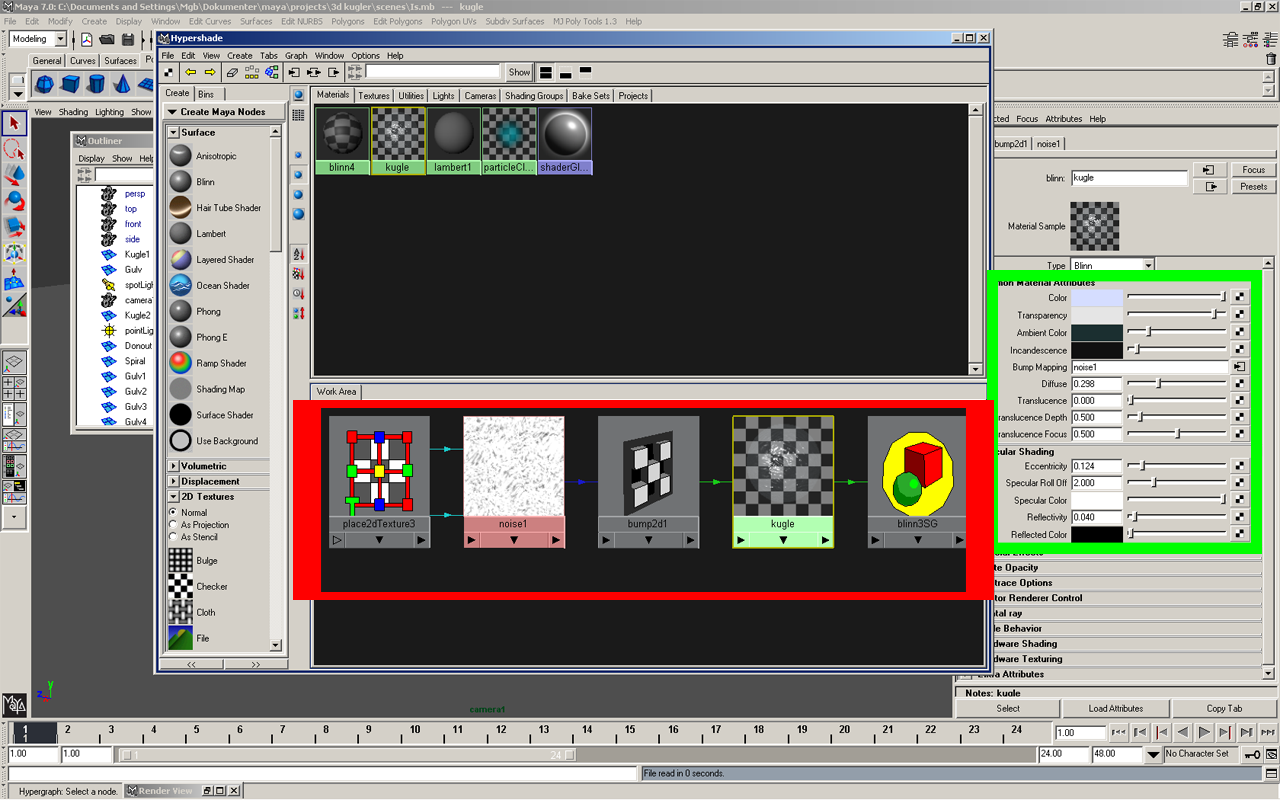
Task: Switch to the Textures tab
Action: coord(374,96)
